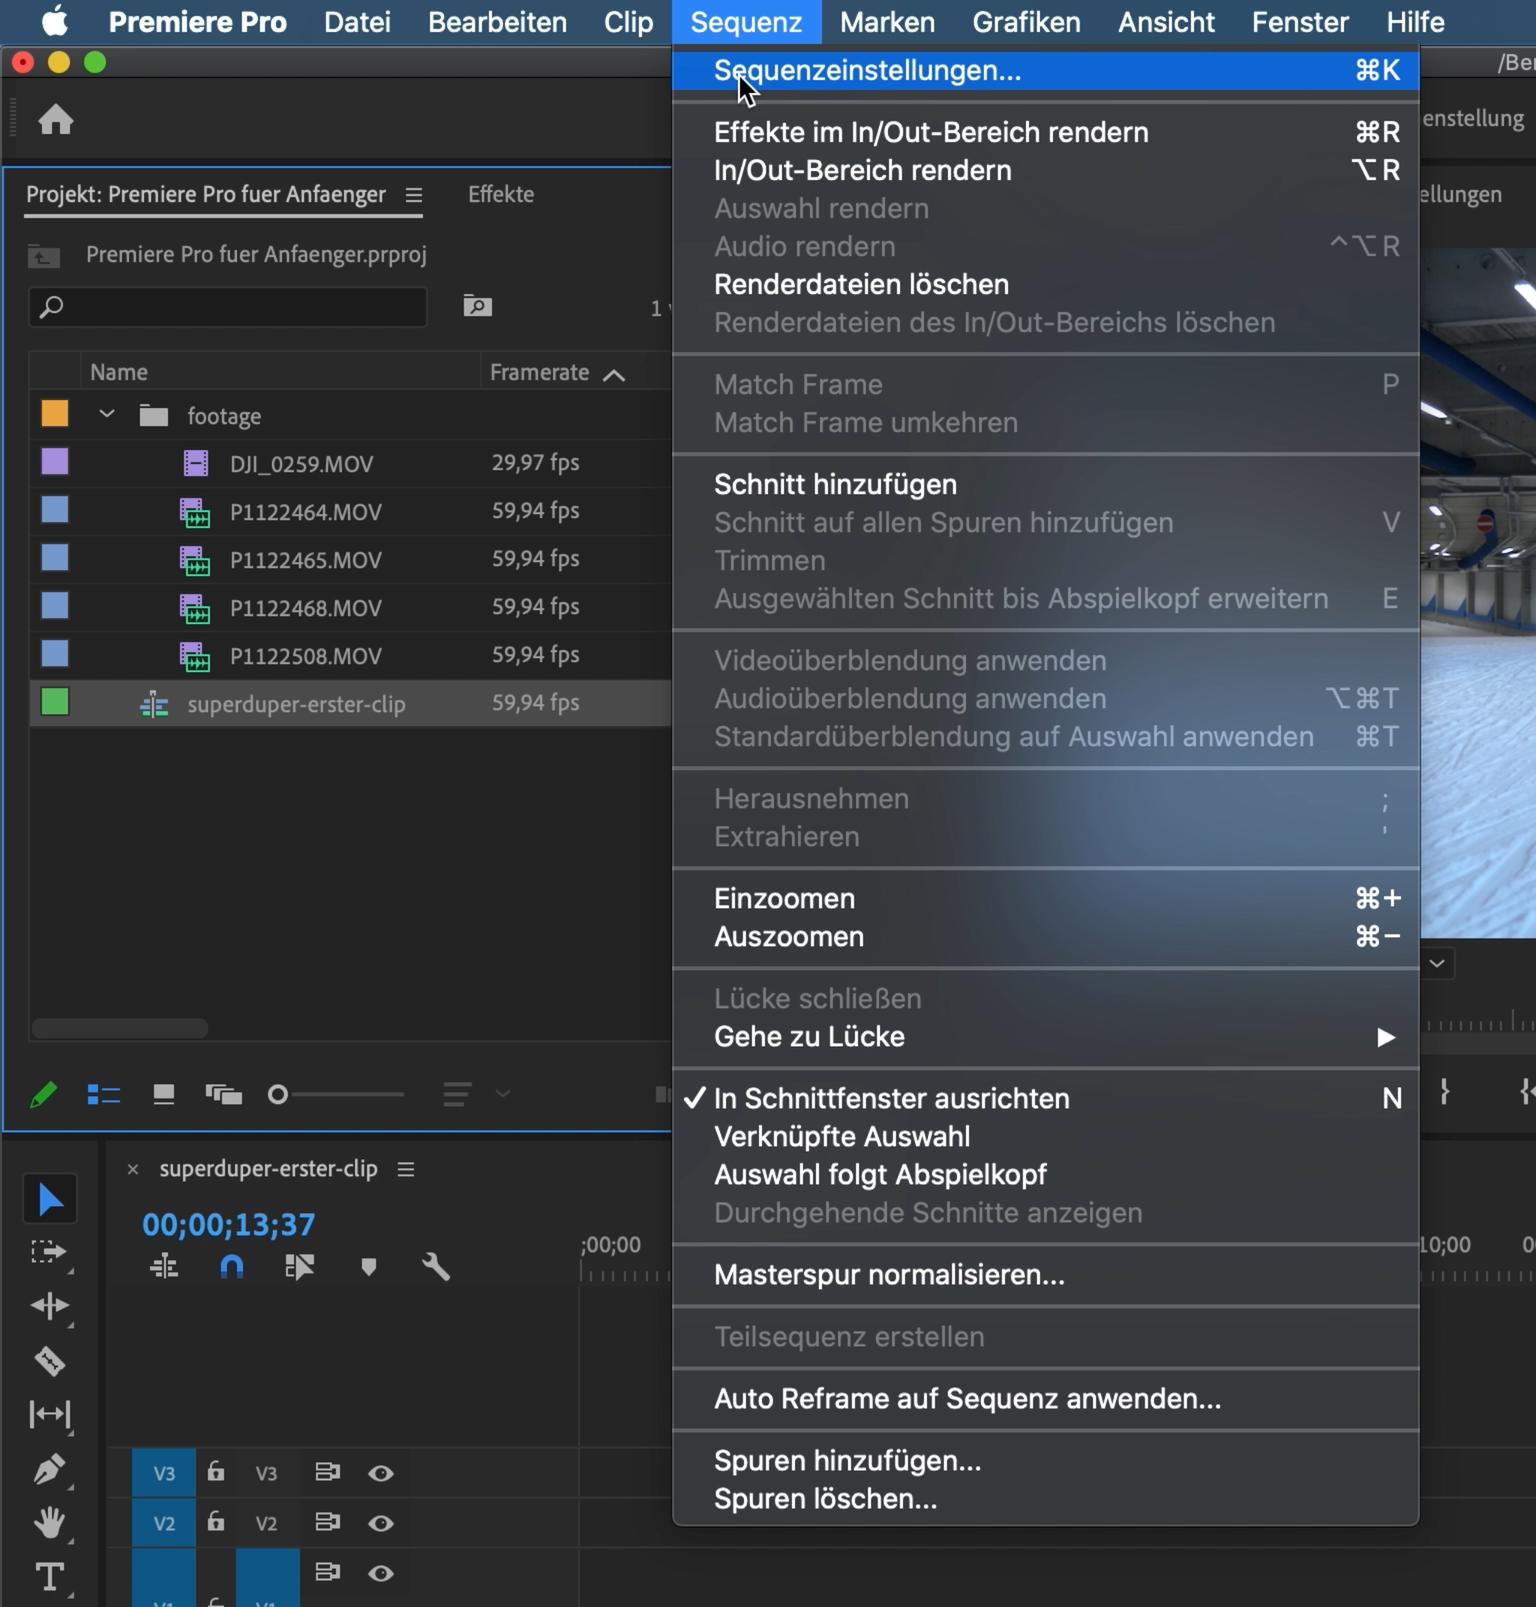Collapse the footage folder
The image size is (1536, 1607).
[107, 415]
